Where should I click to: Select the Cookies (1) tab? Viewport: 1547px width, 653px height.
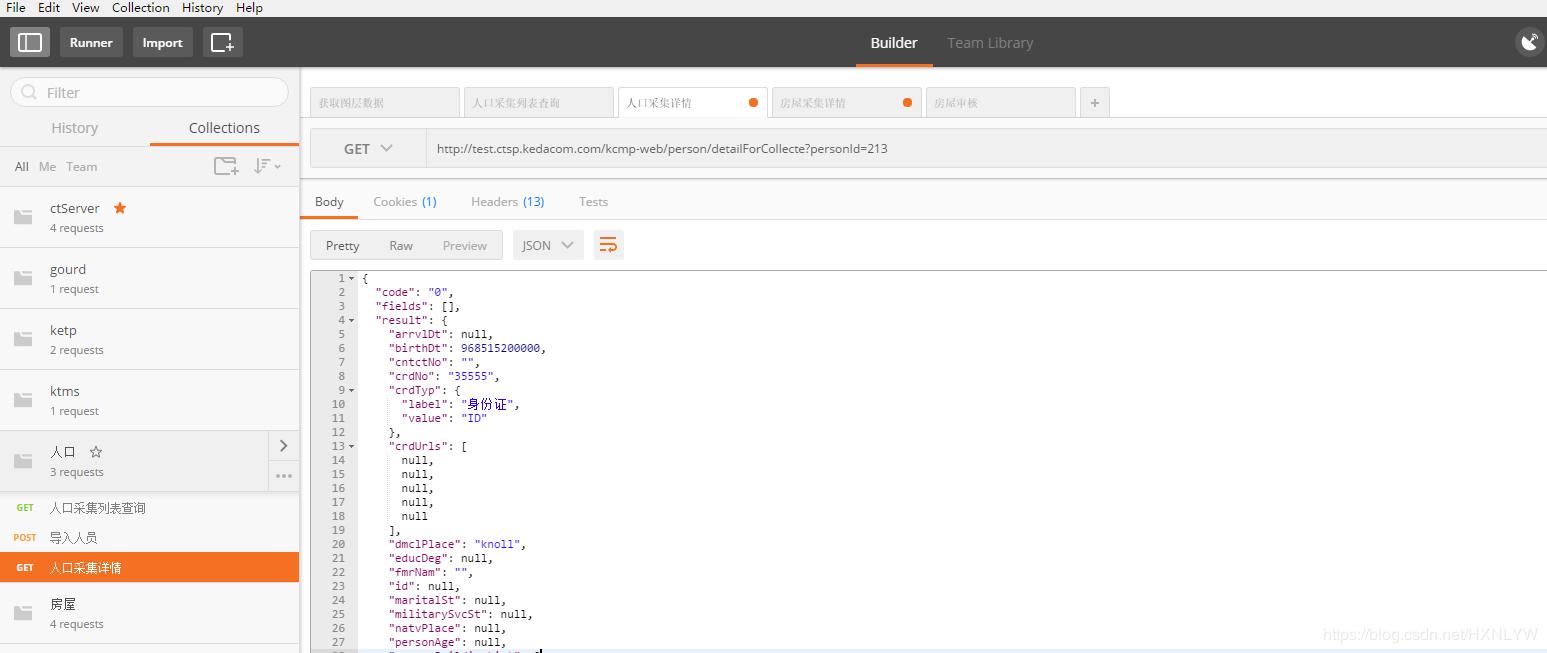pos(405,201)
